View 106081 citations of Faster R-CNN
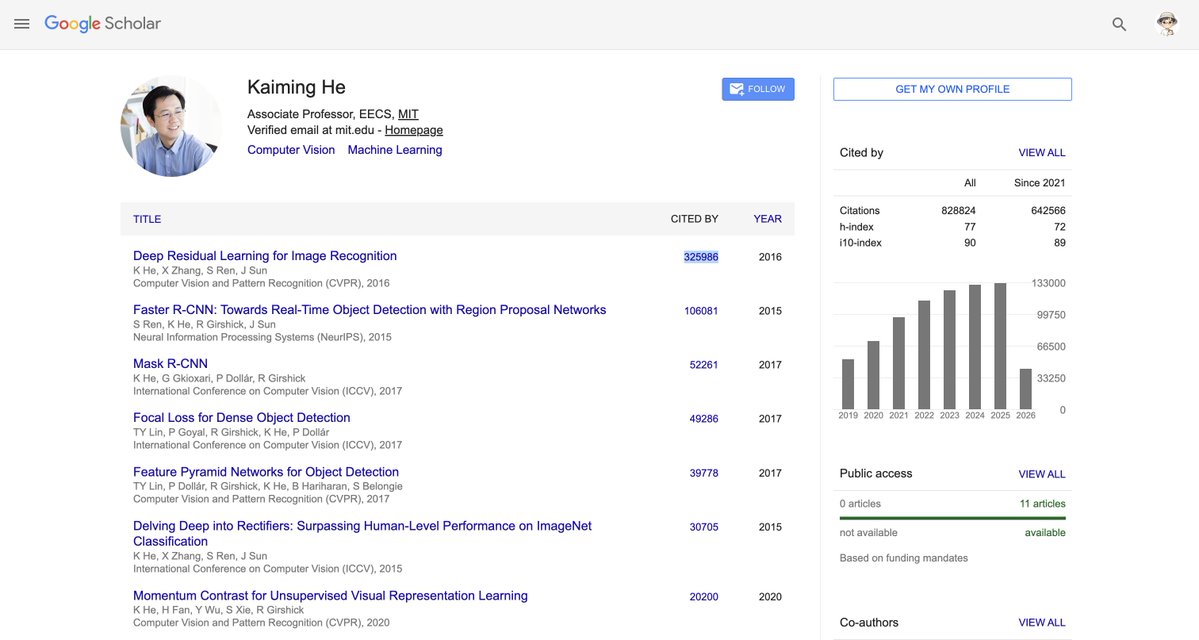Image resolution: width=1199 pixels, height=640 pixels. tap(700, 310)
